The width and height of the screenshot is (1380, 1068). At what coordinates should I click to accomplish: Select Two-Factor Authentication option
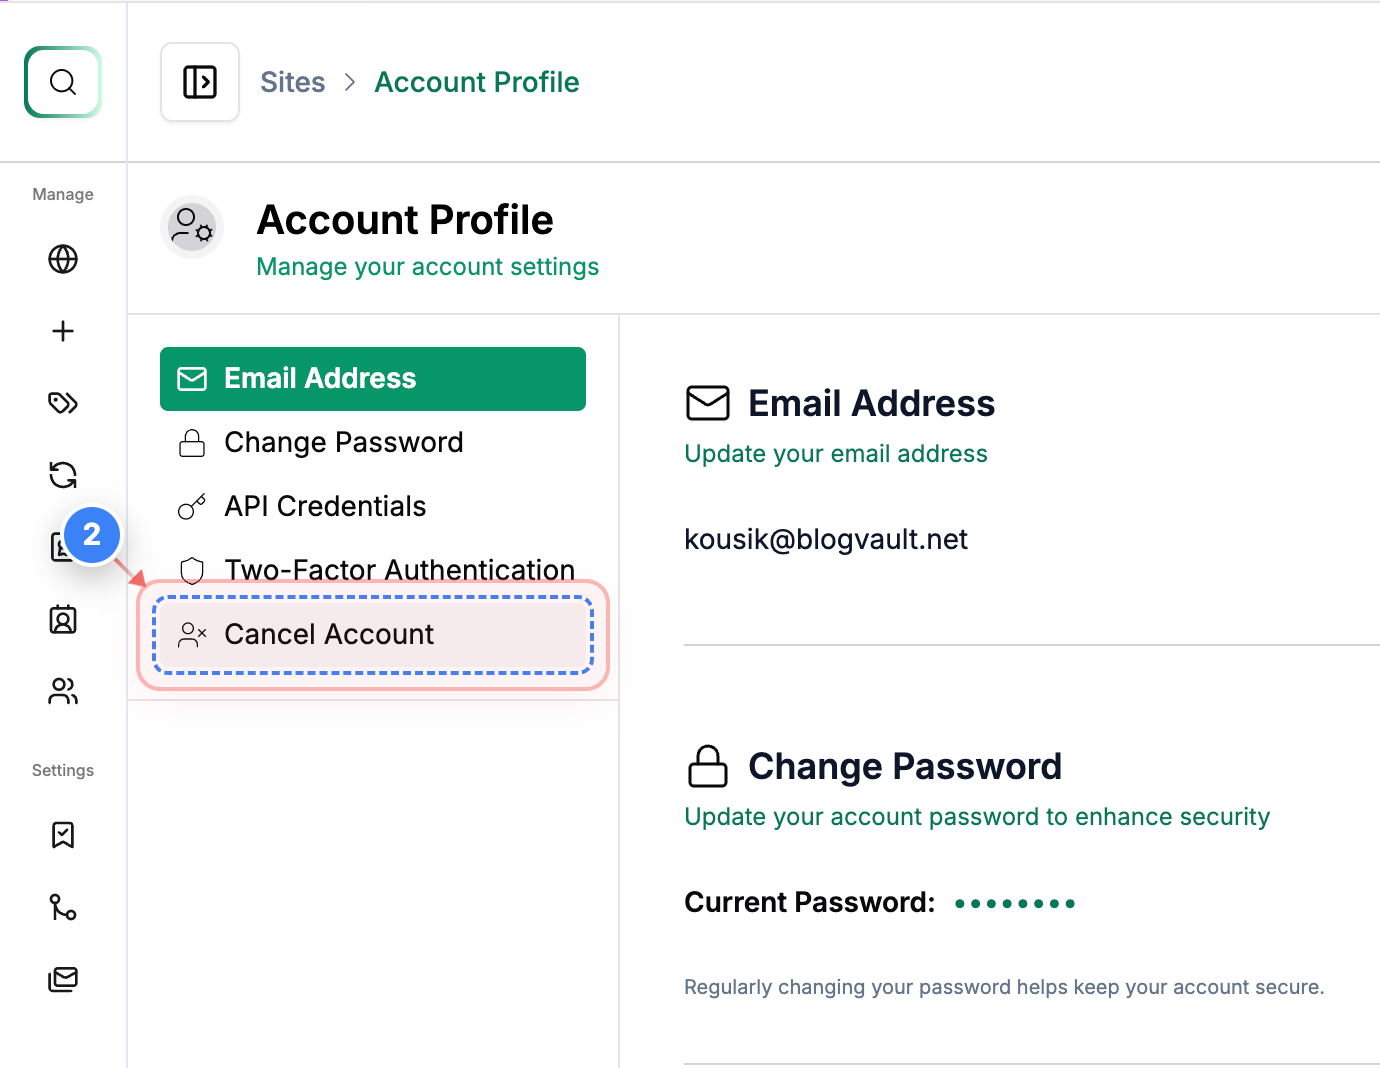tap(398, 569)
